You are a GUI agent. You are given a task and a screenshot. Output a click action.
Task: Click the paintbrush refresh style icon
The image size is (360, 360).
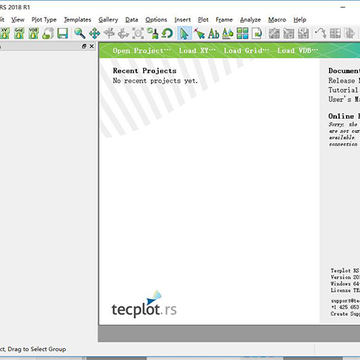tap(153, 33)
